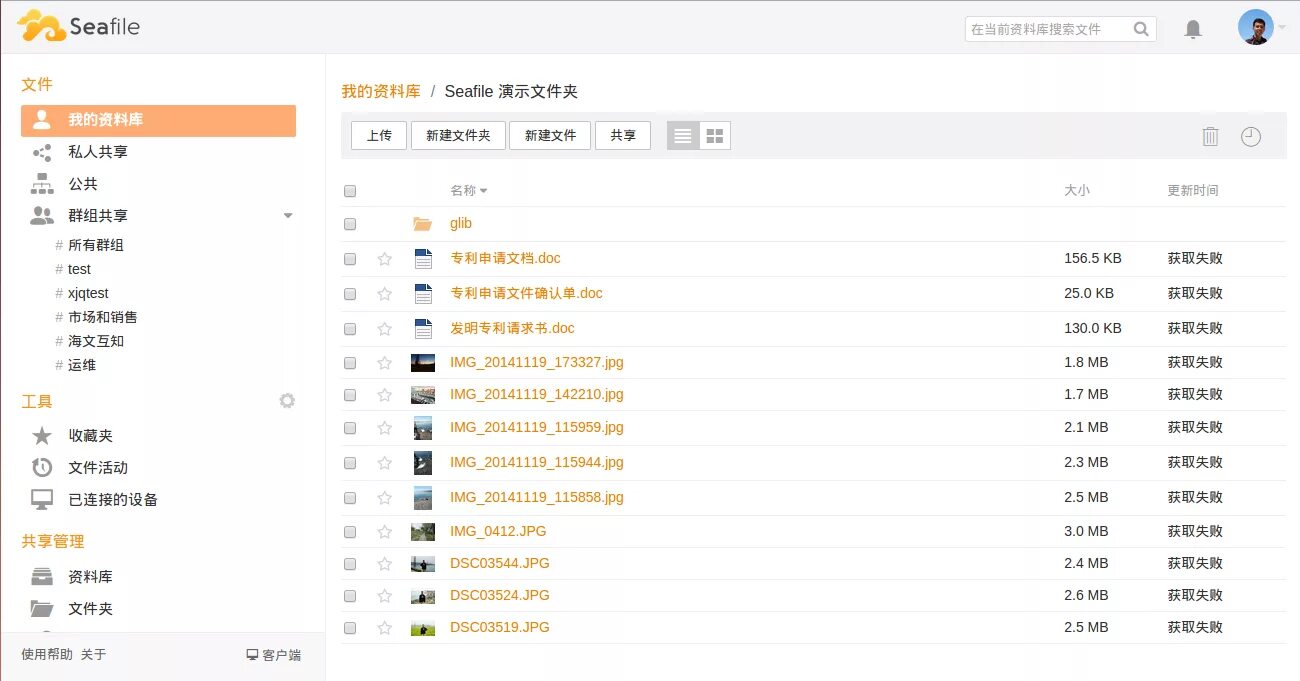
Task: Sort by 更新时间 column header
Action: click(1193, 190)
